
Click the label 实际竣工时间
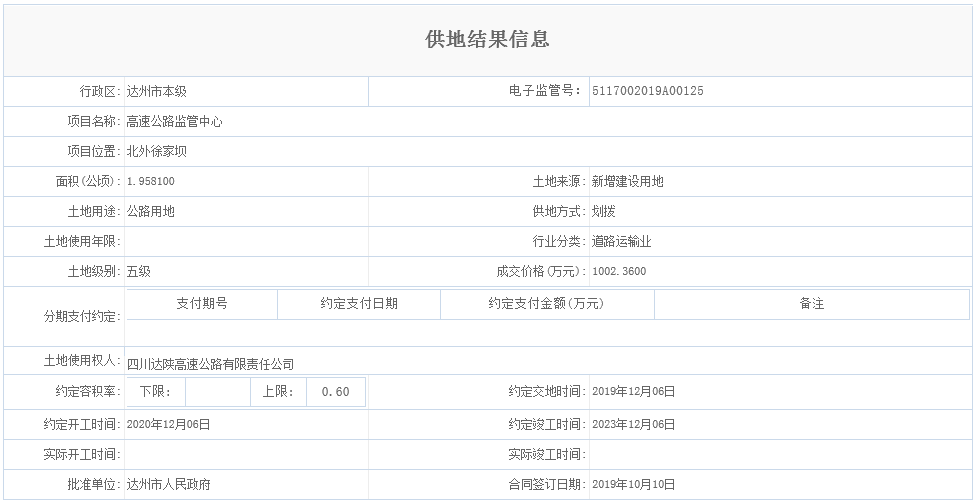[547, 455]
